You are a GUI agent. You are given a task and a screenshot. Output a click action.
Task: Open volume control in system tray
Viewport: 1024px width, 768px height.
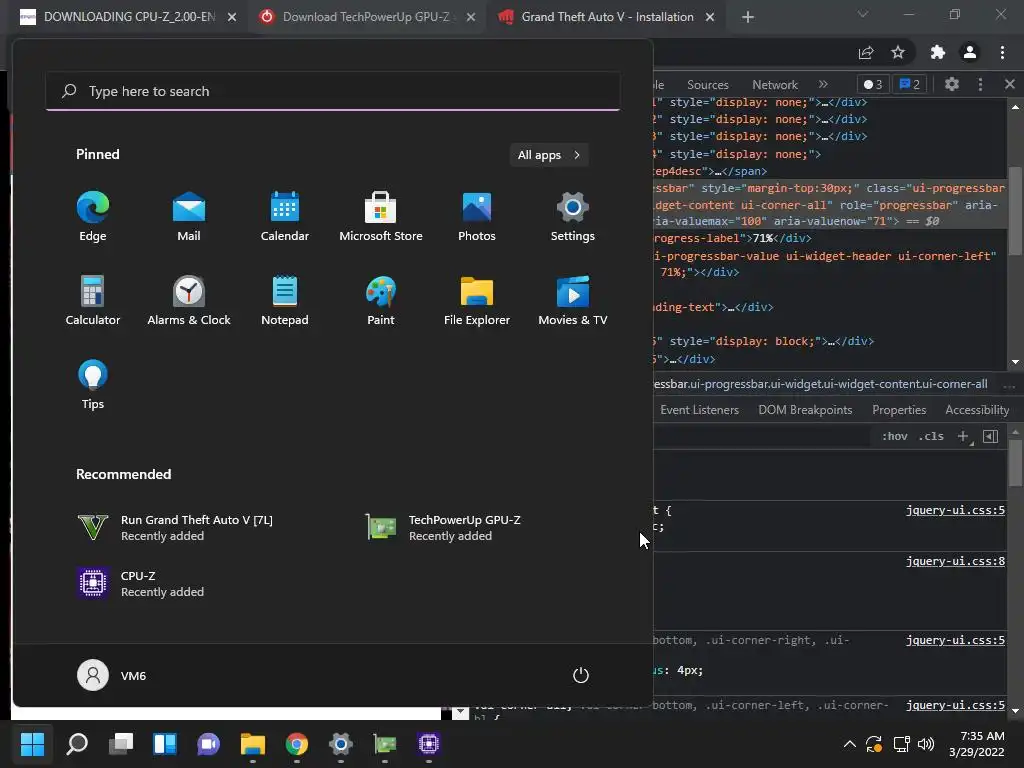point(926,744)
